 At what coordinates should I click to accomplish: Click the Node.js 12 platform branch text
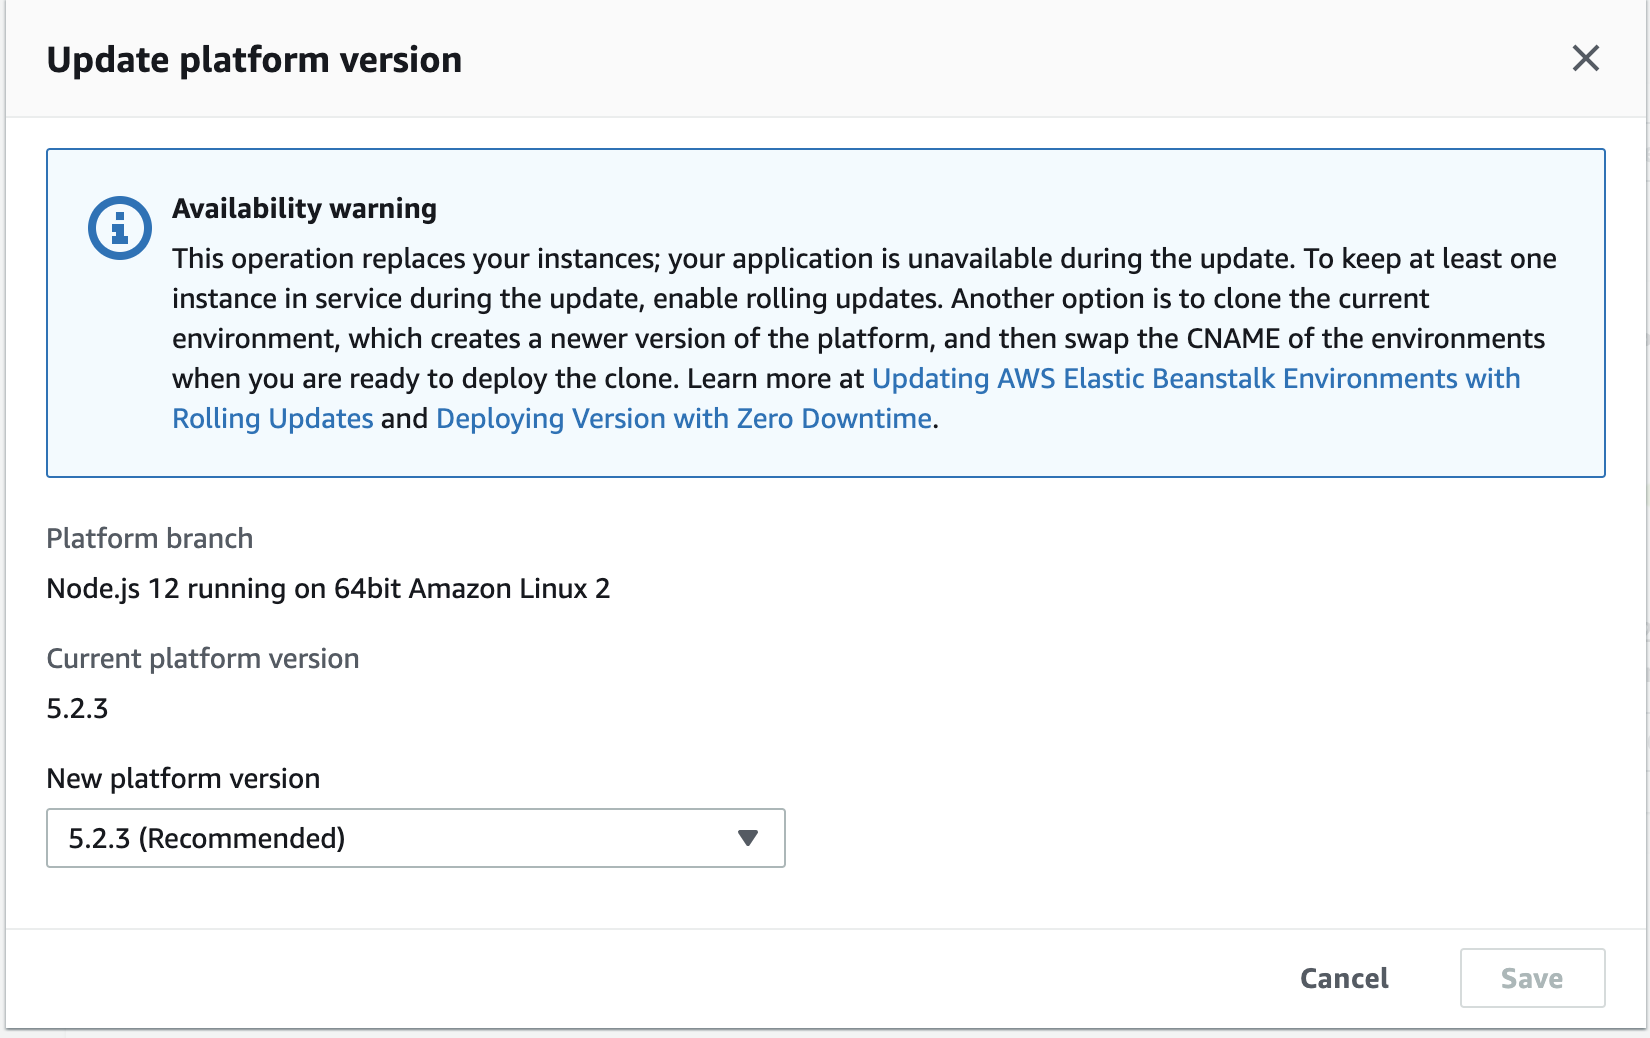pos(328,588)
